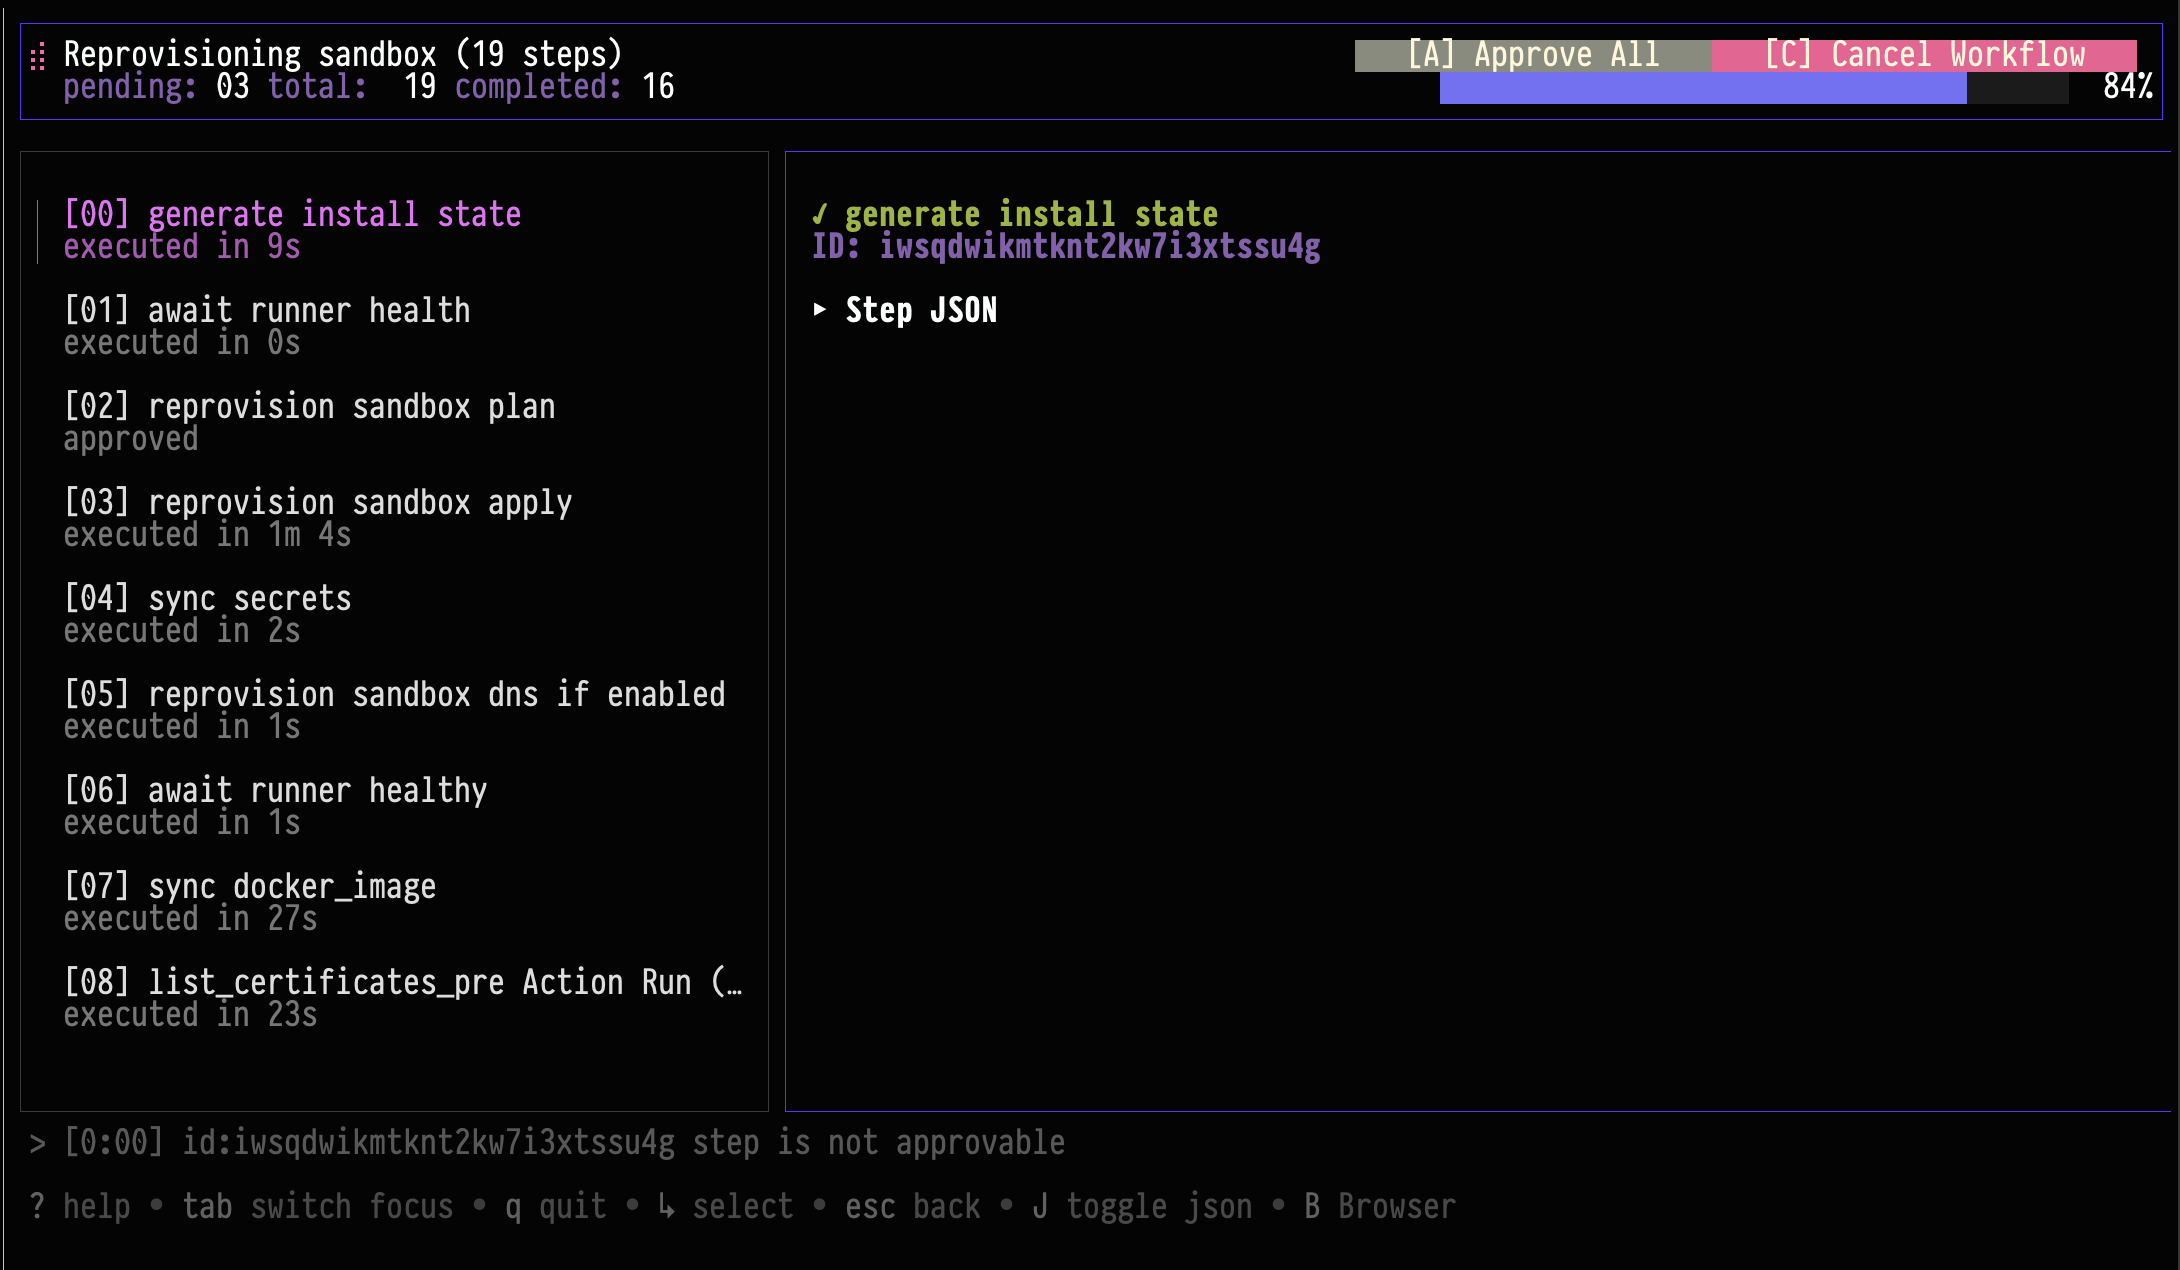Click the 84% workflow progress bar
2180x1270 pixels.
pos(1753,88)
